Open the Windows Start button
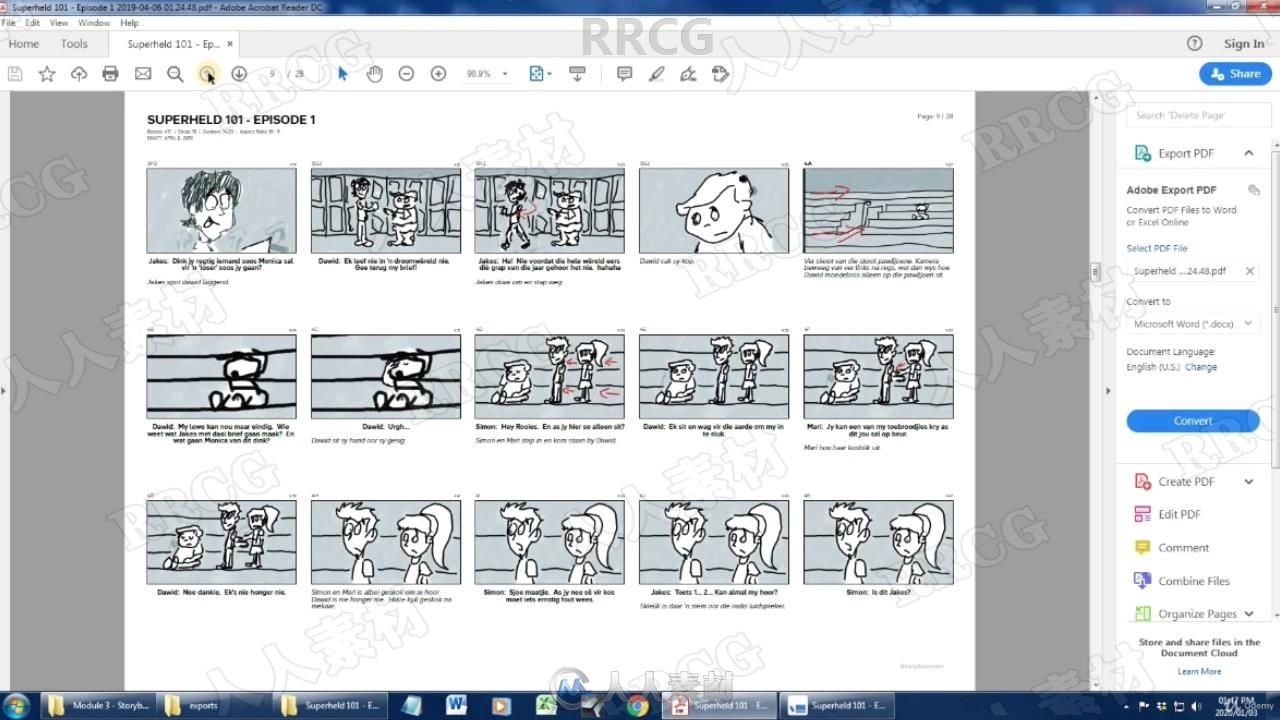The width and height of the screenshot is (1280, 720). [17, 706]
